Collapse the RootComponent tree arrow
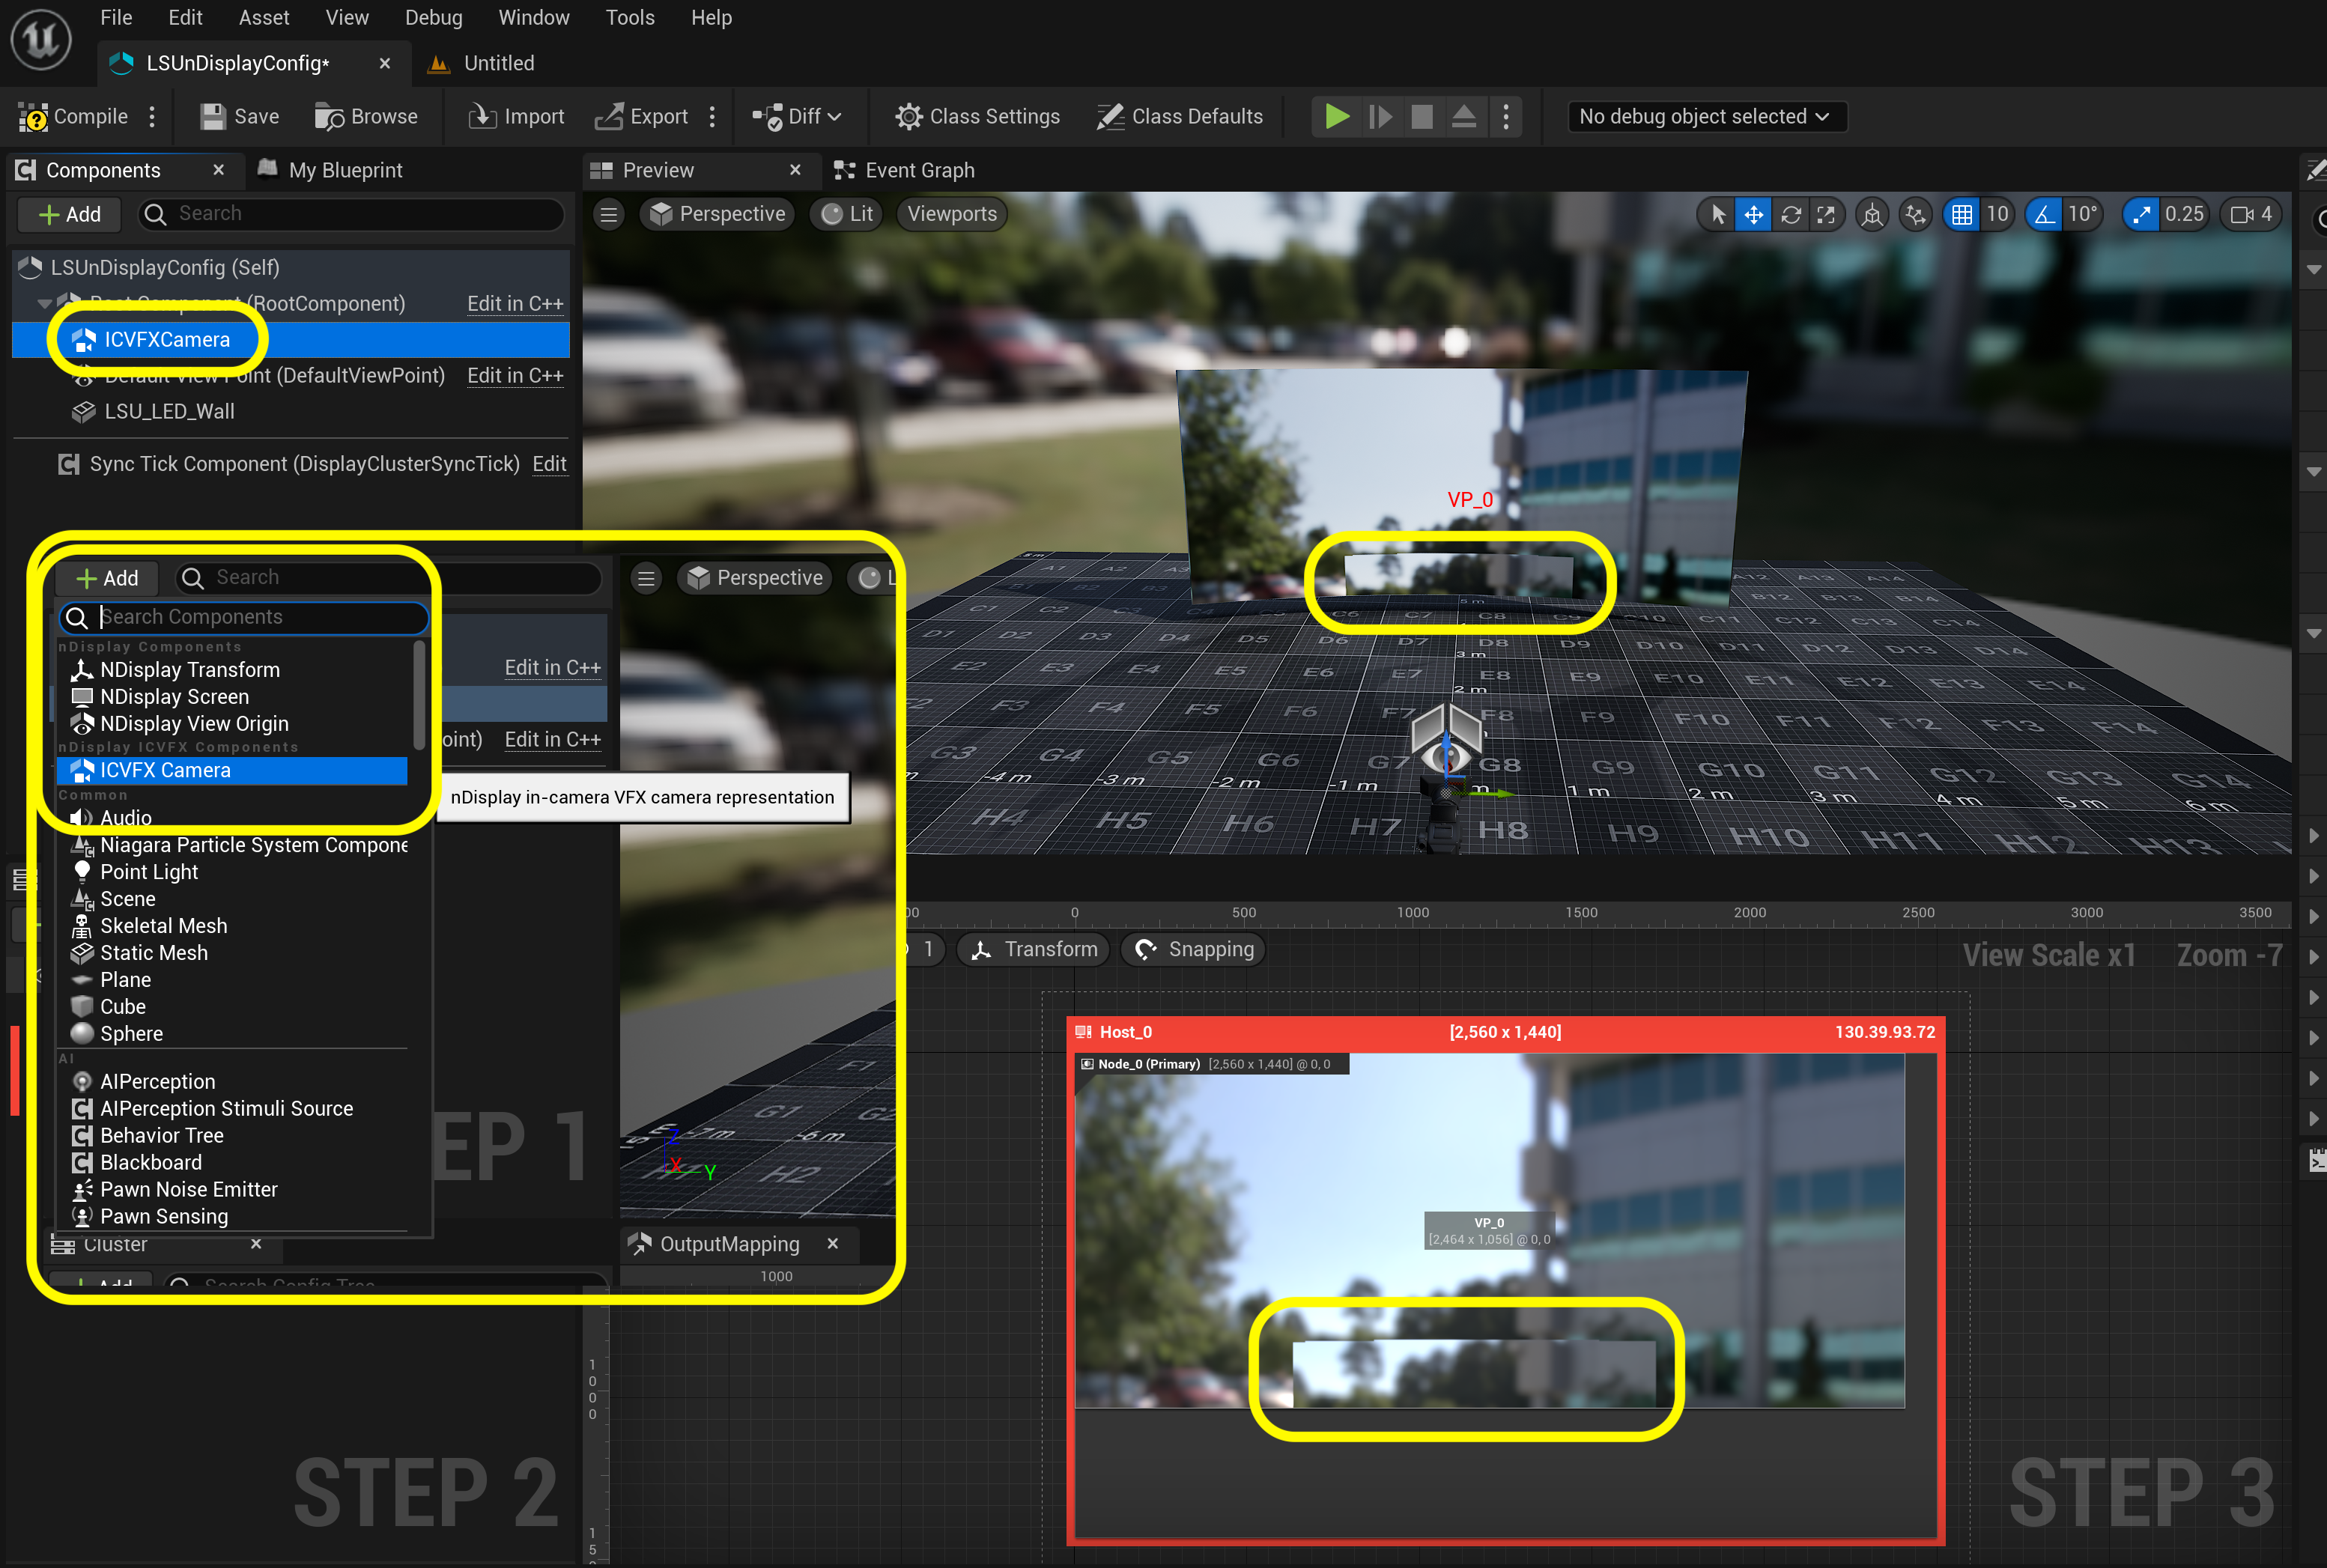 44,303
